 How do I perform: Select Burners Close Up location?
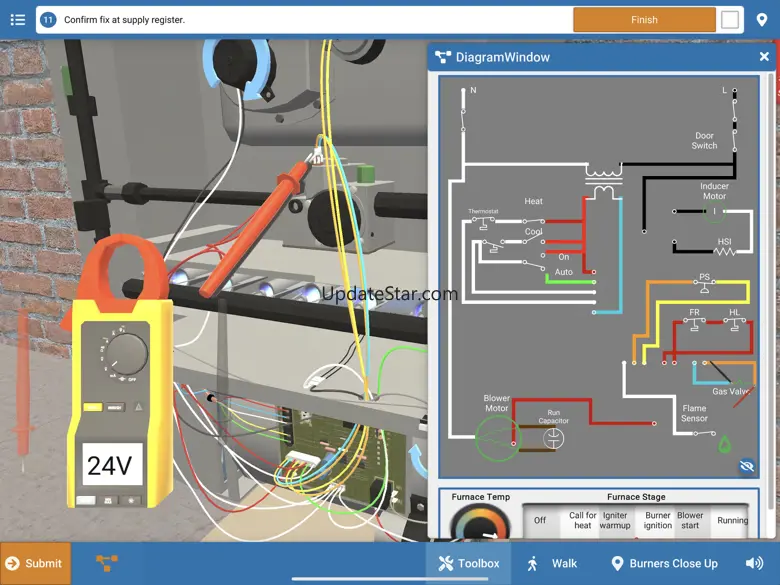[664, 563]
